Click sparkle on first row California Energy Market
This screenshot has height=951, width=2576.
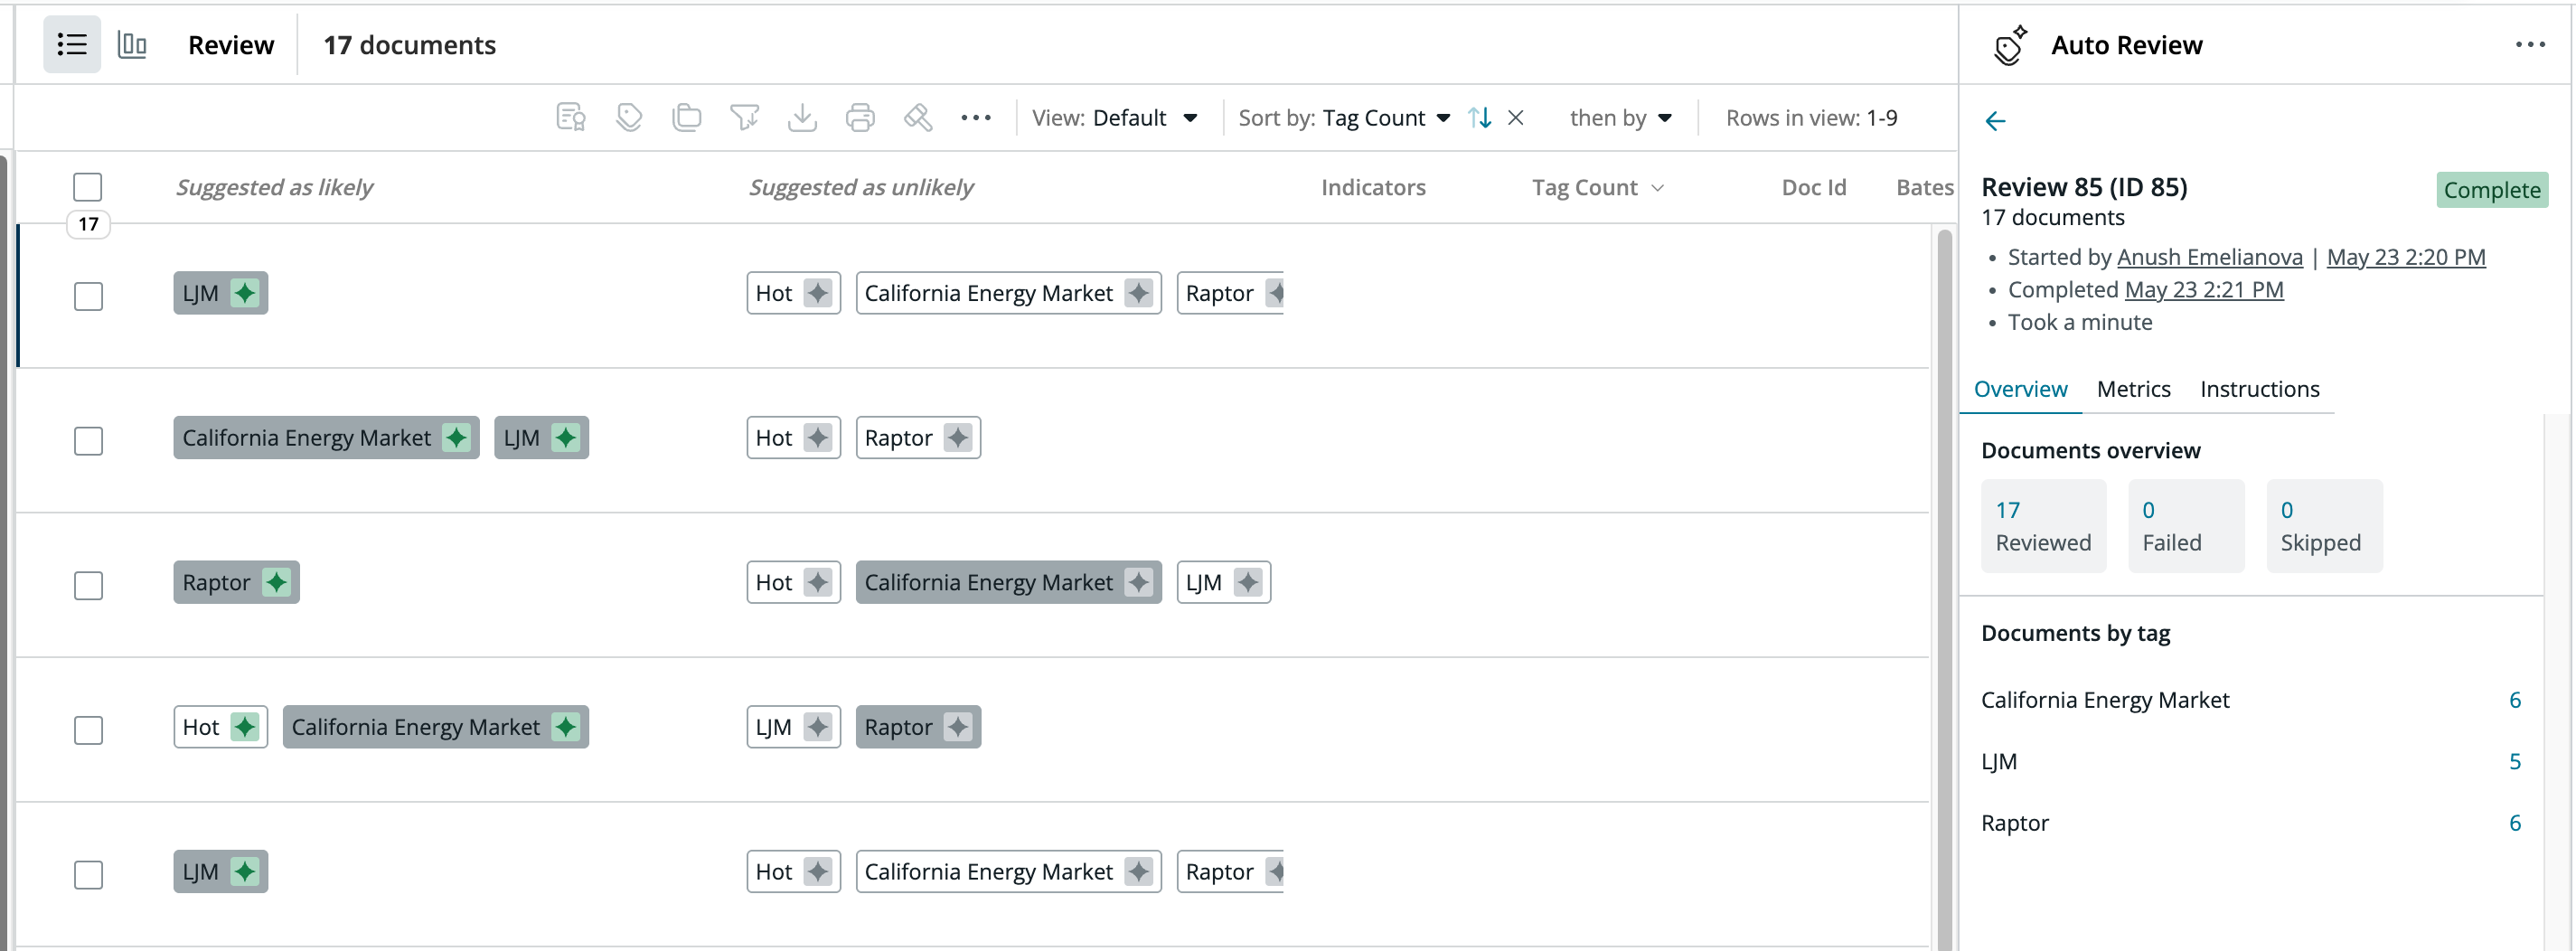coord(1138,293)
